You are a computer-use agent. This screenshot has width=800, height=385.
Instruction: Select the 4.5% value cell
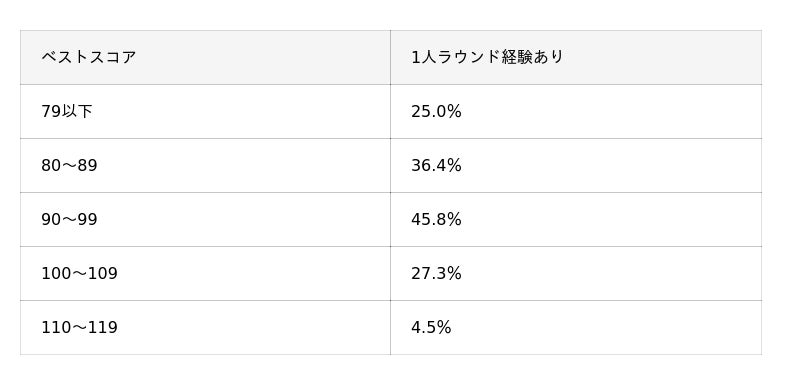(x=576, y=327)
